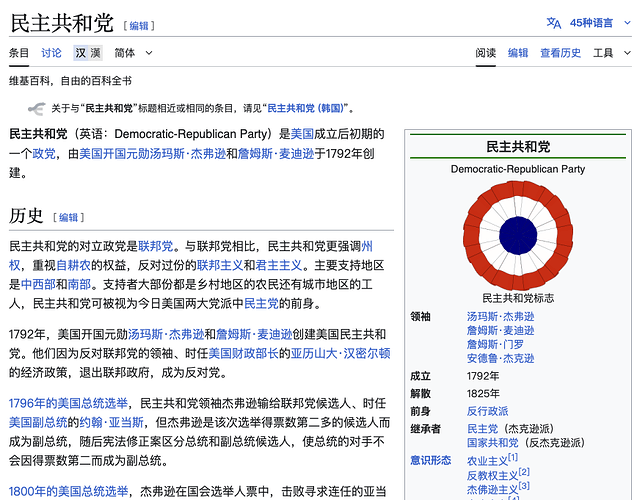Select the 条目 tab
Viewport: 637px width, 500px height.
pyautogui.click(x=19, y=53)
